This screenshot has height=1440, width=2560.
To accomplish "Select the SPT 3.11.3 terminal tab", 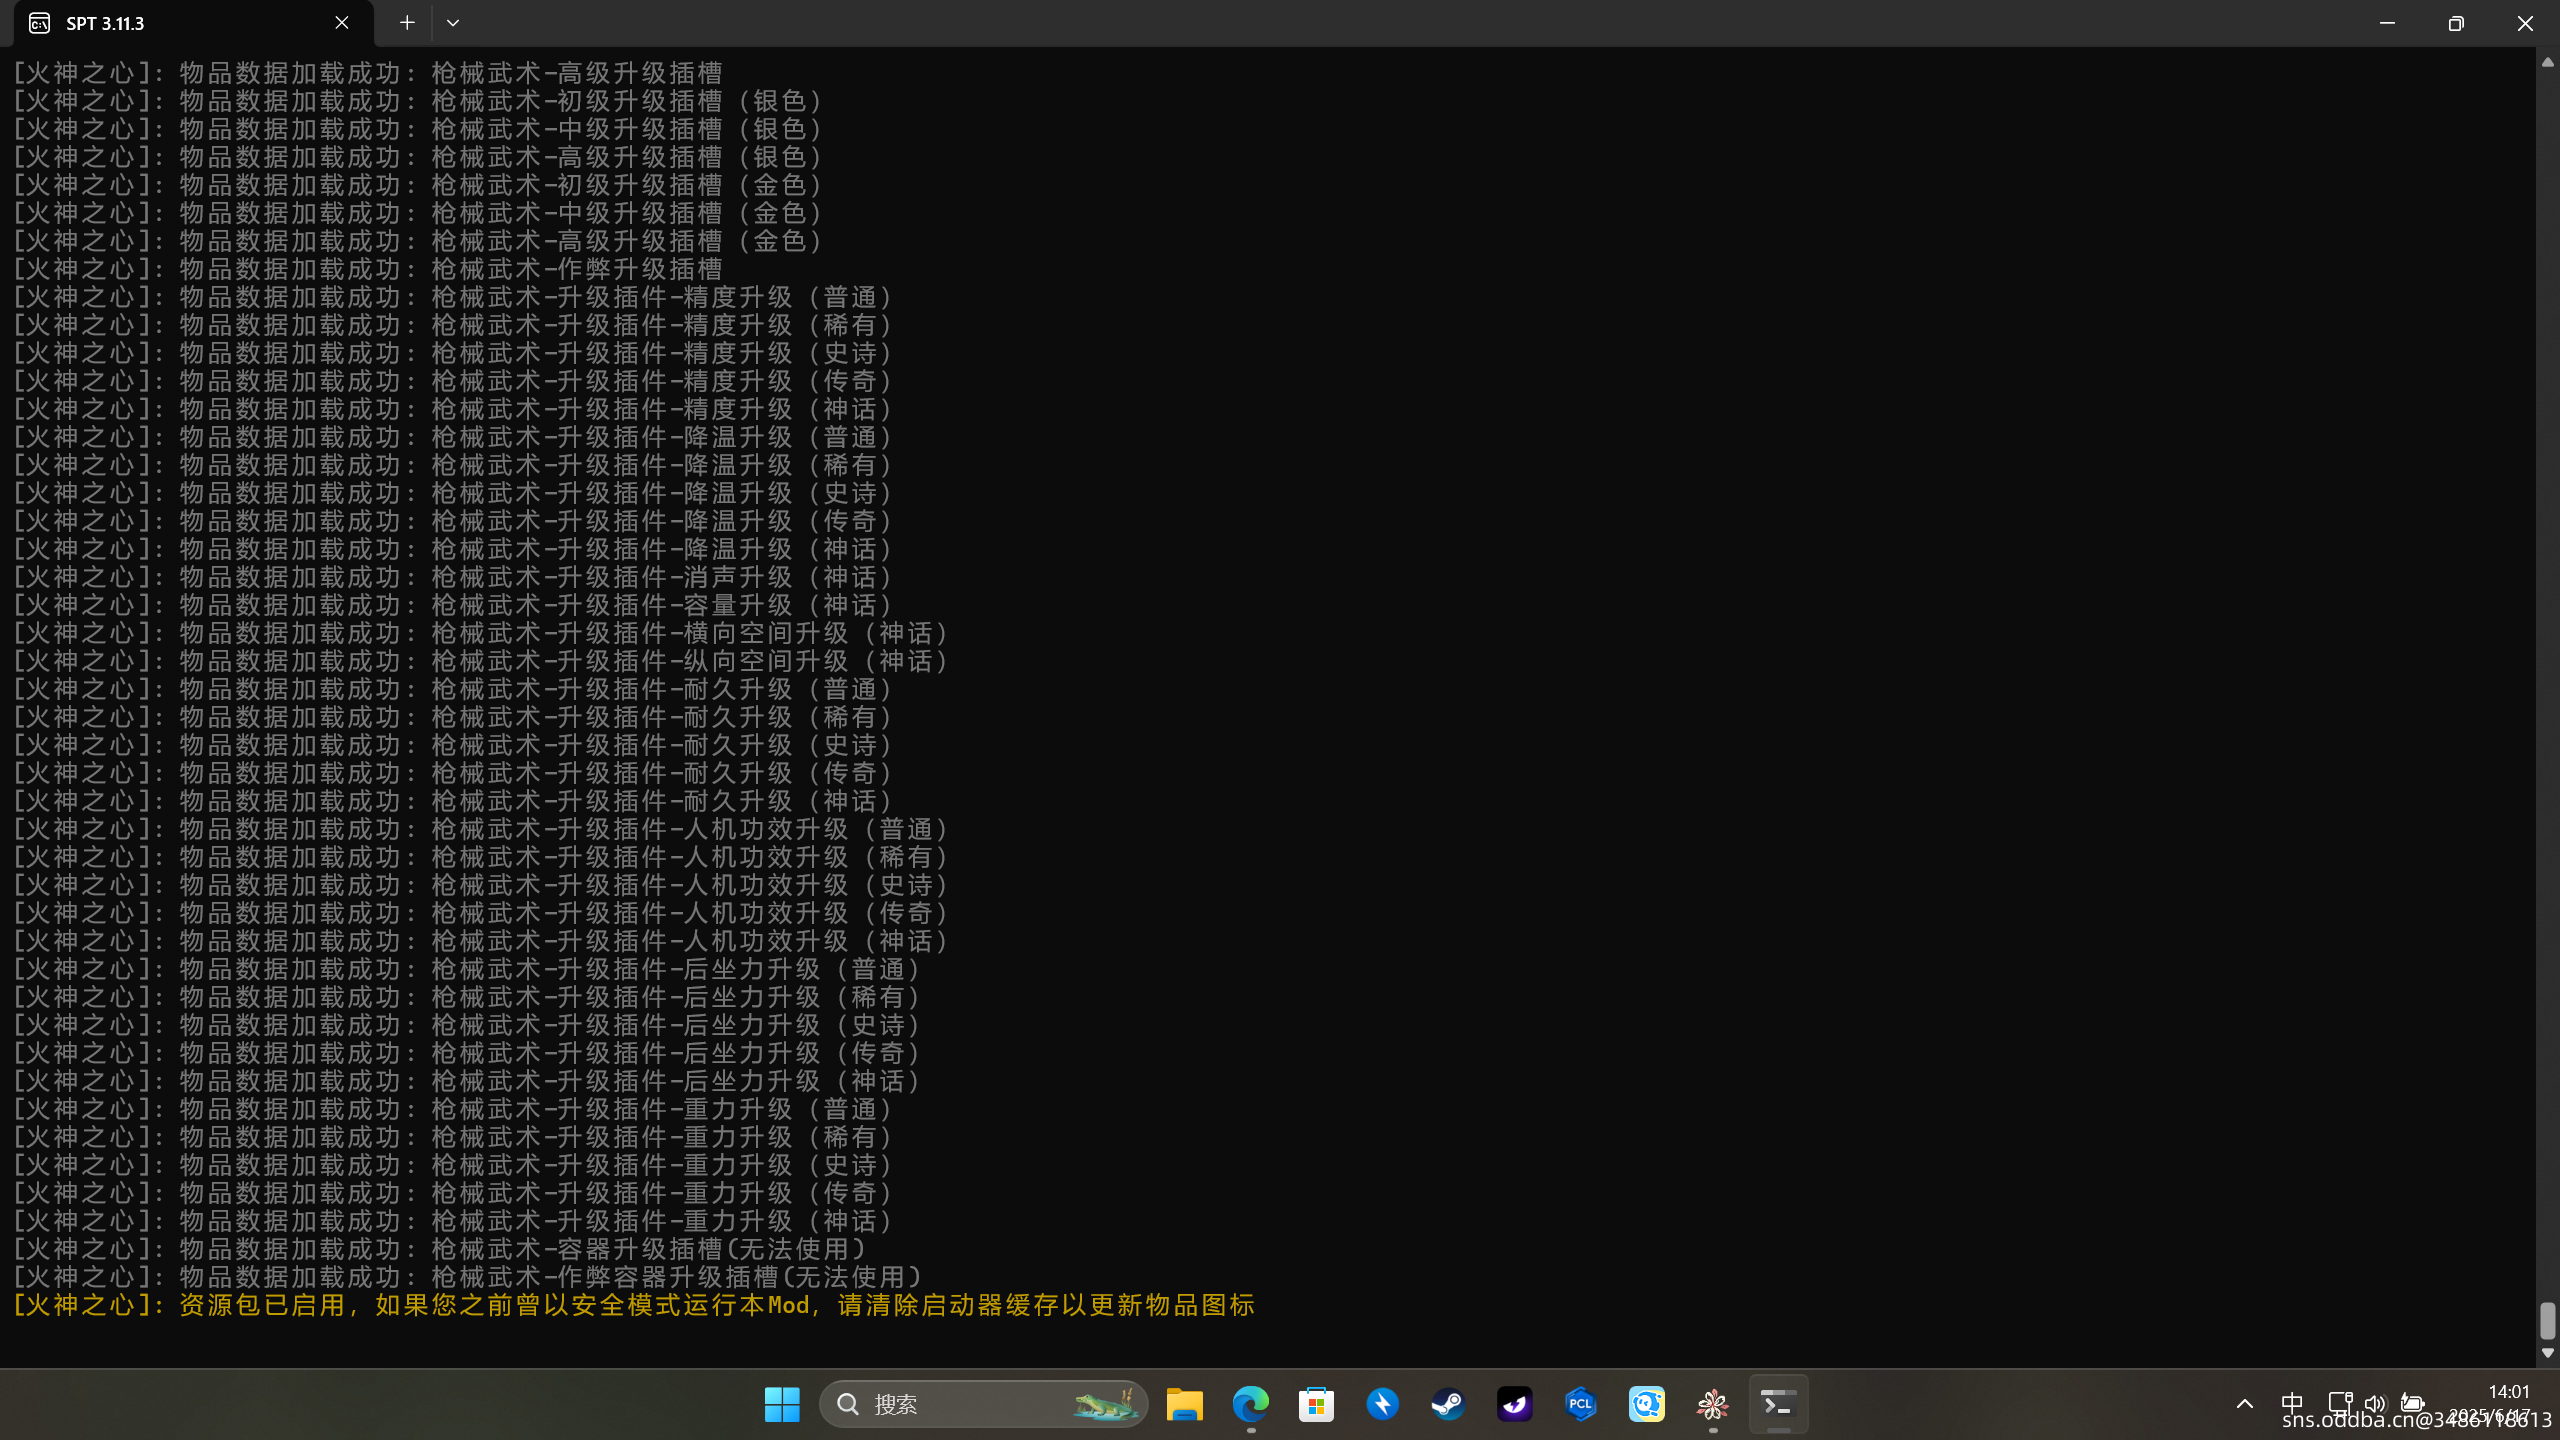I will click(194, 23).
